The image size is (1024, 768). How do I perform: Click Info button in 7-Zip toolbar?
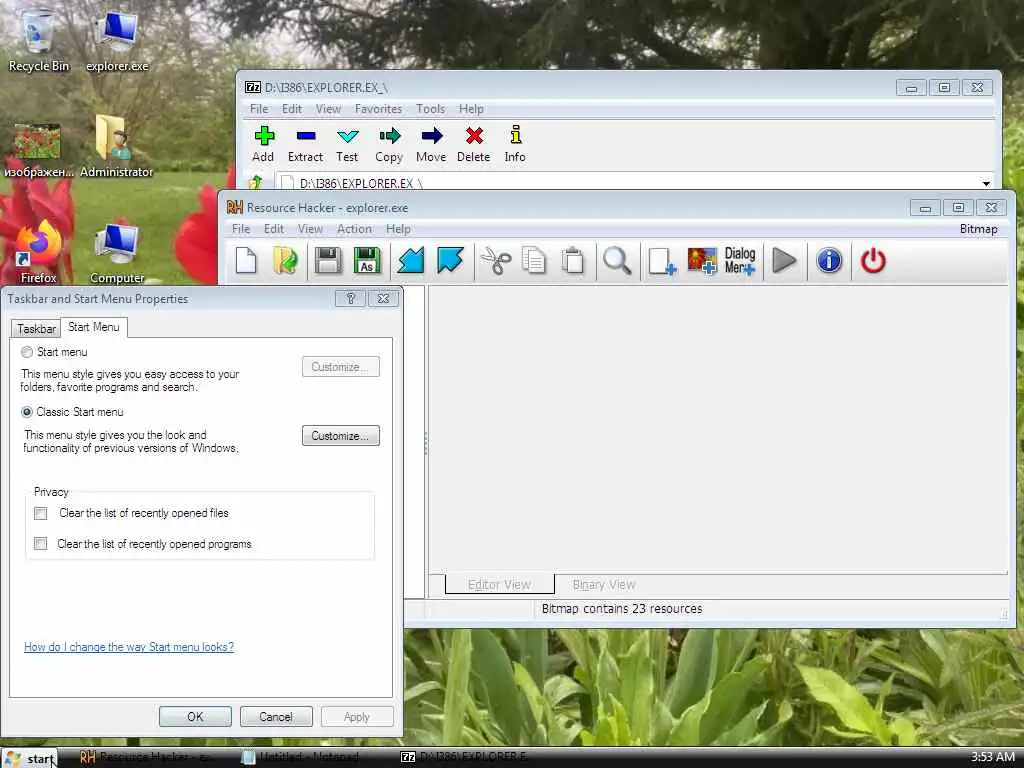pyautogui.click(x=515, y=144)
